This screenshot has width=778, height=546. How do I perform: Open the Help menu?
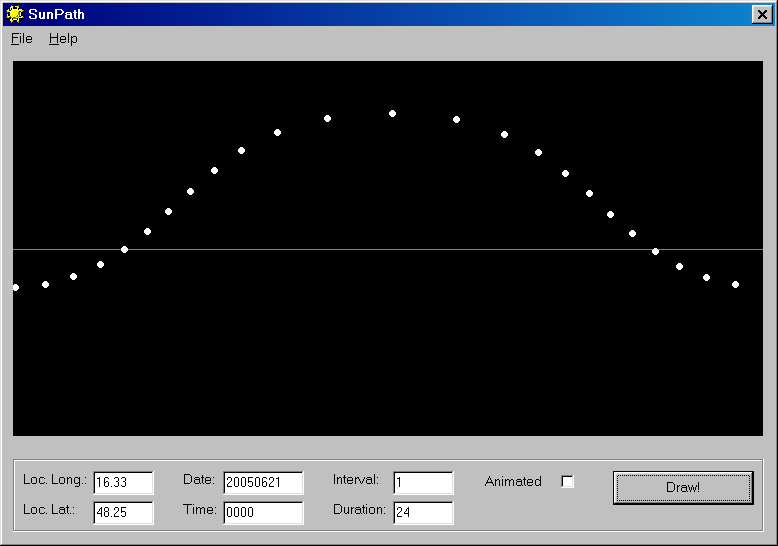63,39
